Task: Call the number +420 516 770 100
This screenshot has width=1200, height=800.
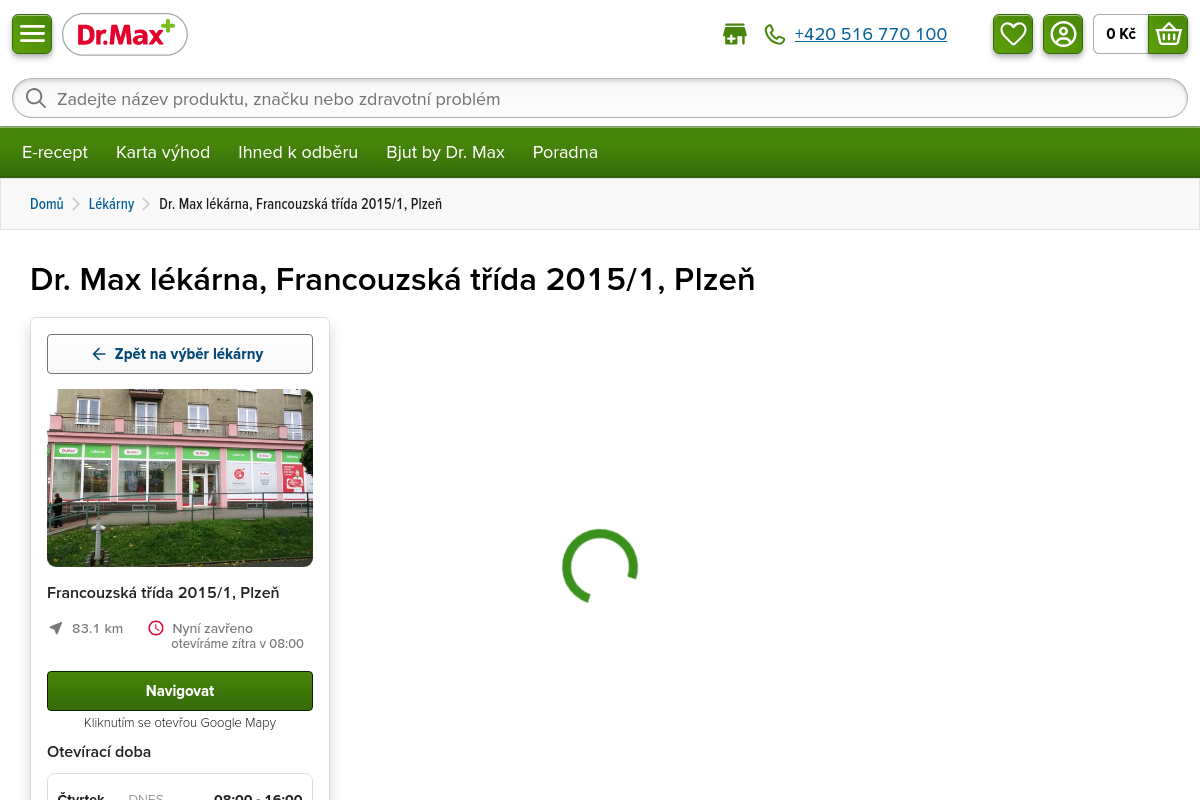Action: pos(870,34)
